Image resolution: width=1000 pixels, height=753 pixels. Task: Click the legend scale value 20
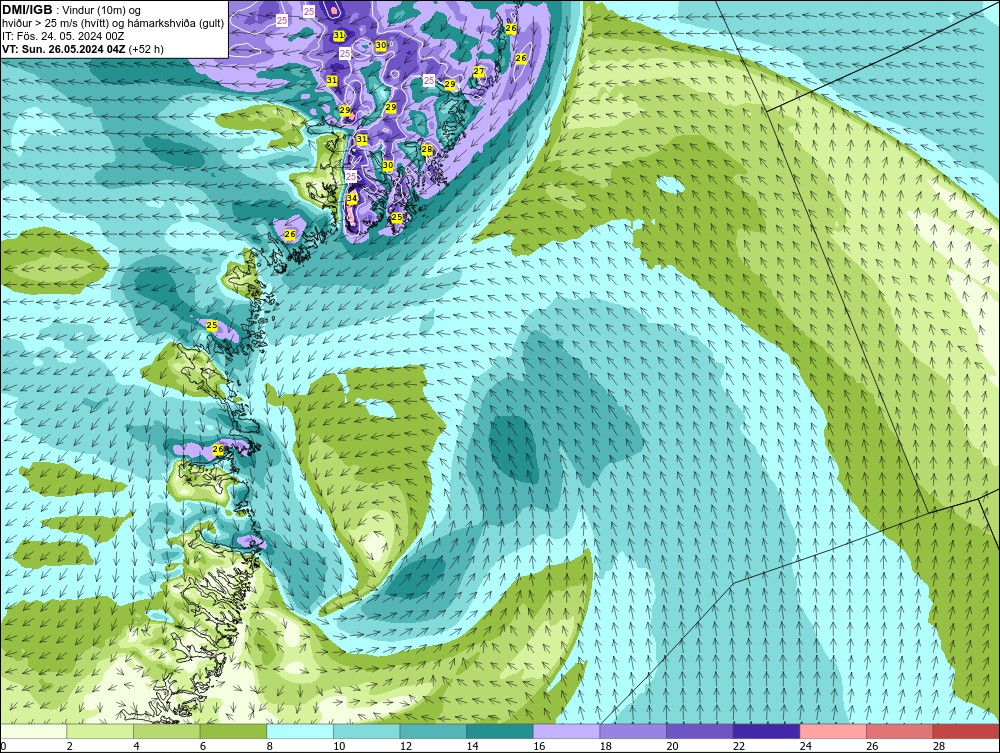pos(672,746)
